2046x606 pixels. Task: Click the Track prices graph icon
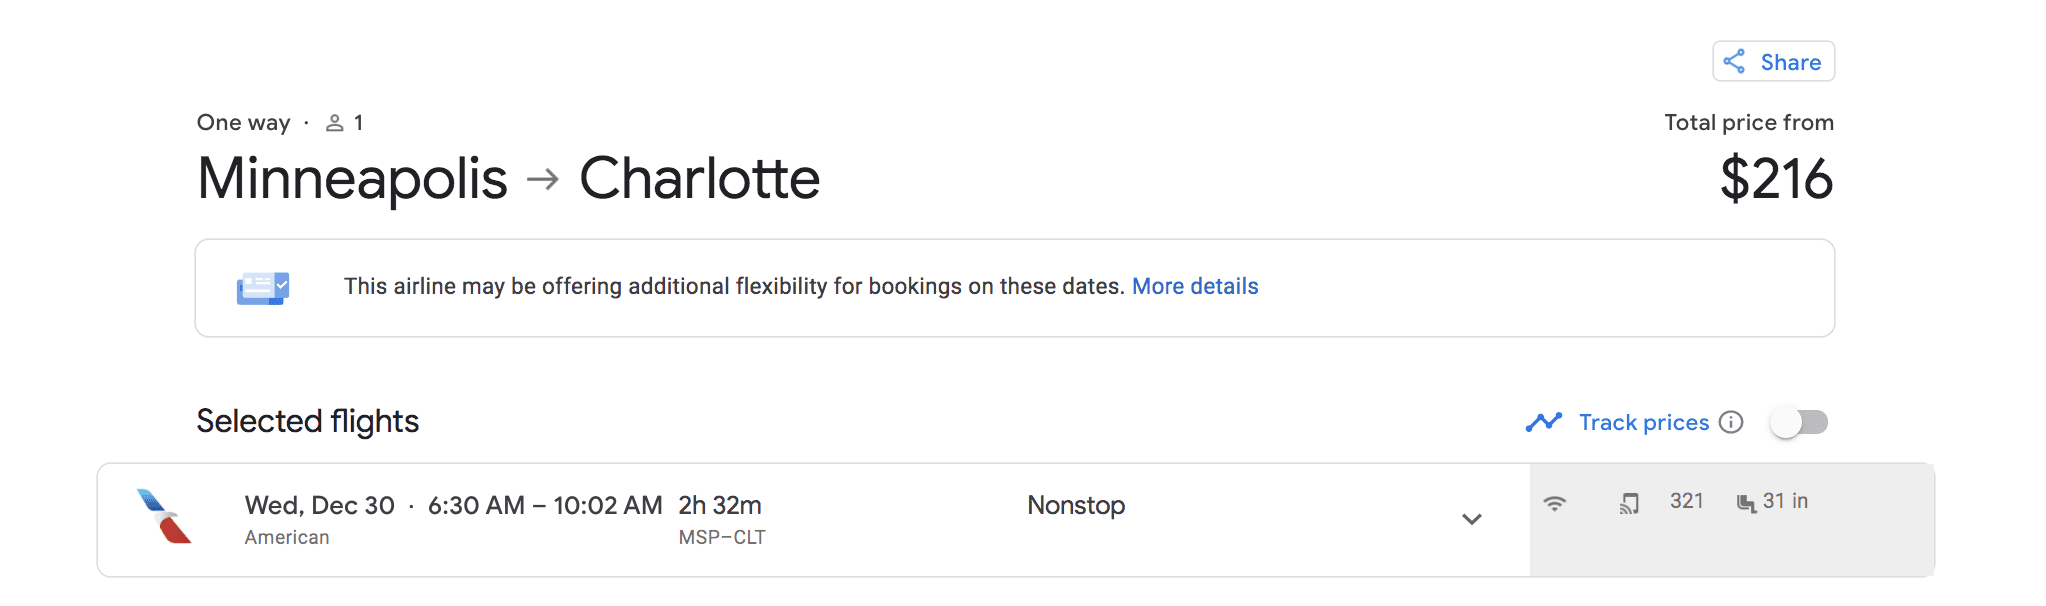point(1544,422)
